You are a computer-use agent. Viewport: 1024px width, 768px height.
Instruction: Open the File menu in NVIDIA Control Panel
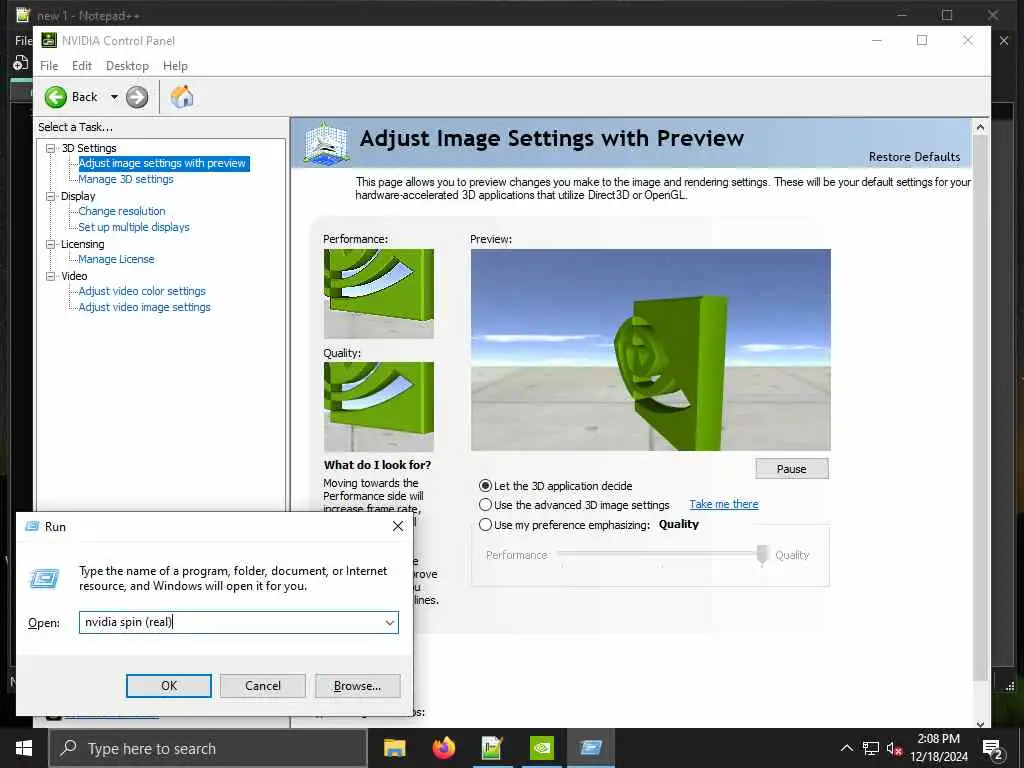(x=49, y=66)
